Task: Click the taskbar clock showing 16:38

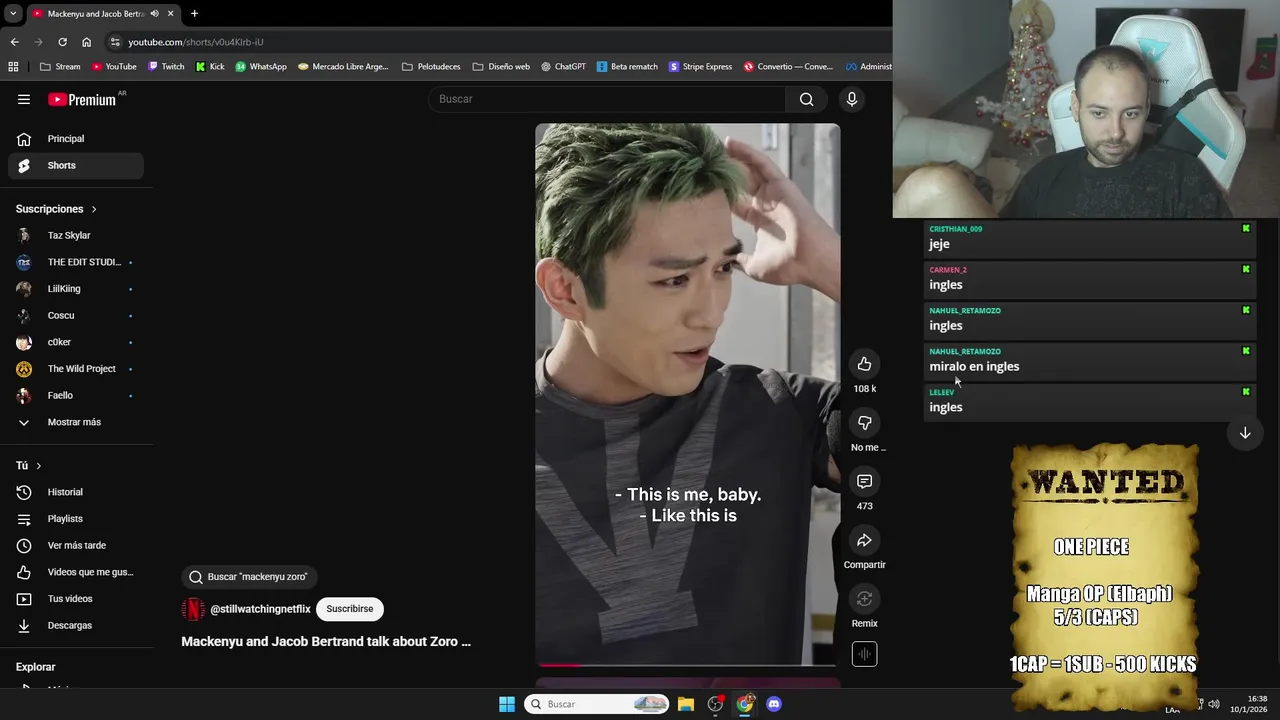Action: (x=1249, y=704)
